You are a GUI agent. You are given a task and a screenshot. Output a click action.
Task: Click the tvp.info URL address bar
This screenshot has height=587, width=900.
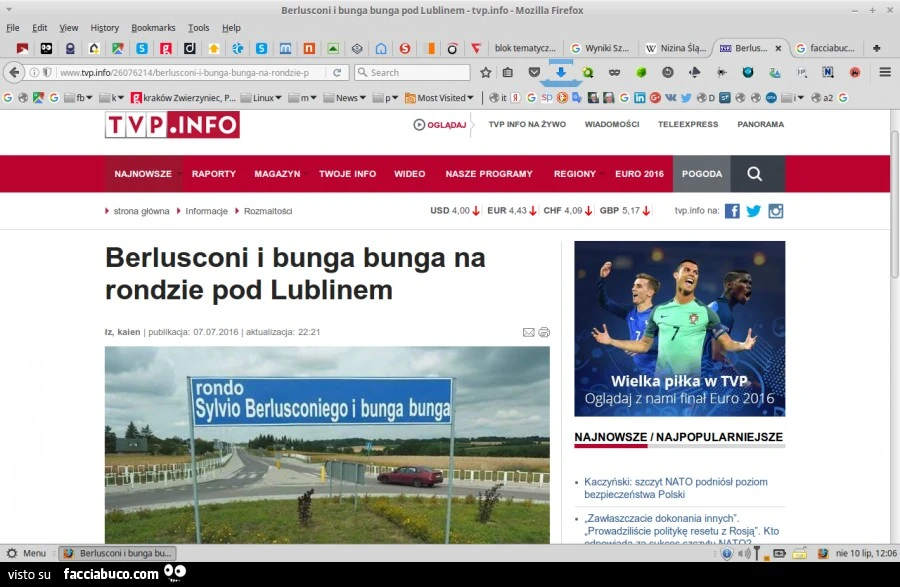[x=184, y=72]
